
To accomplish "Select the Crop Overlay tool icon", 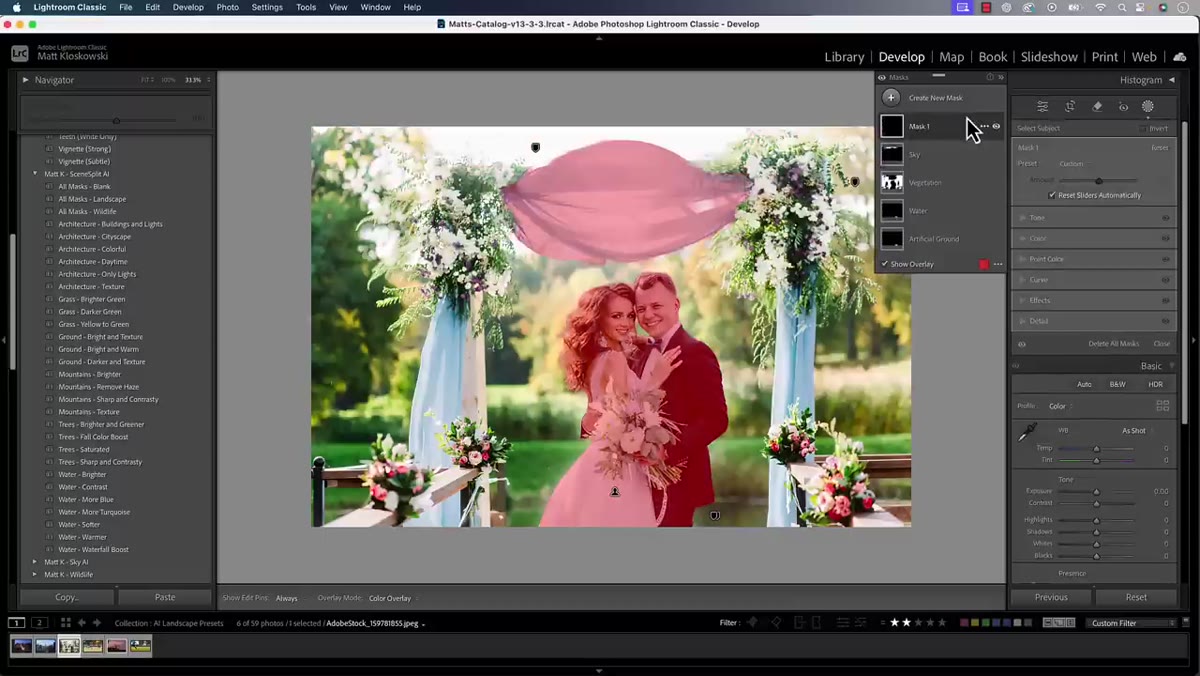I will tap(1070, 106).
